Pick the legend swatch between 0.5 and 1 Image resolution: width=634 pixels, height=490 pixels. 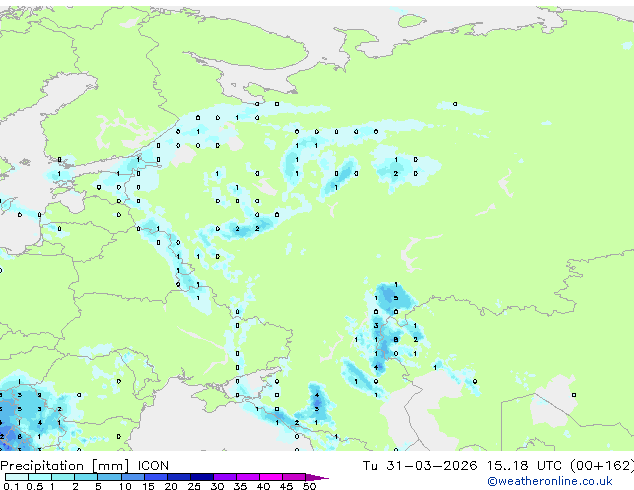tap(40, 477)
